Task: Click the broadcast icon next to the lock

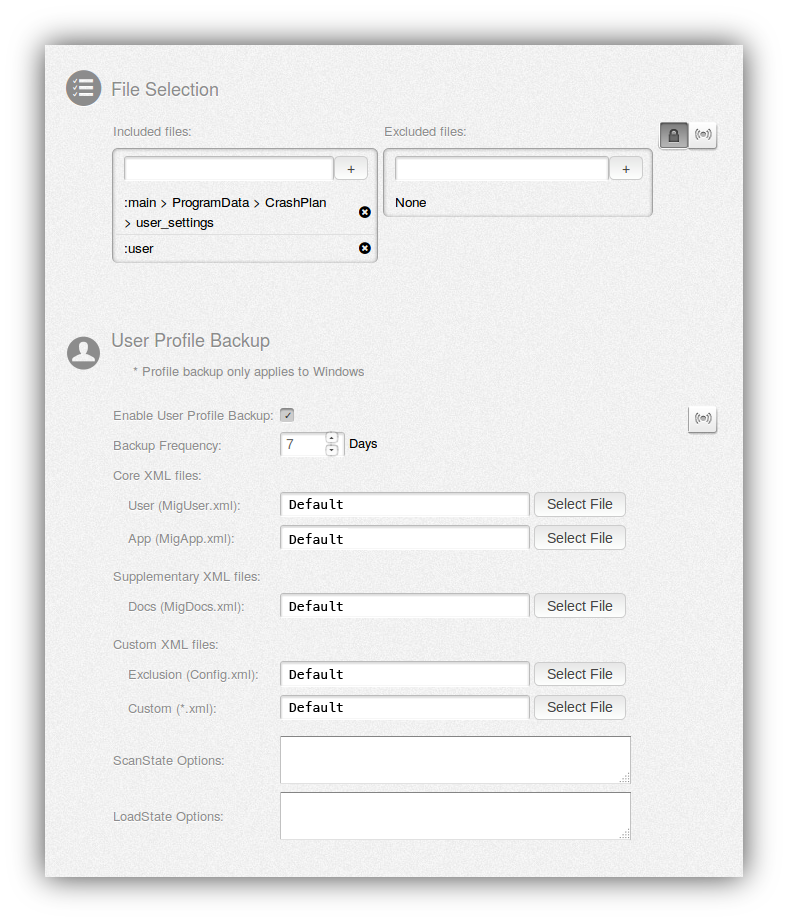Action: click(702, 135)
